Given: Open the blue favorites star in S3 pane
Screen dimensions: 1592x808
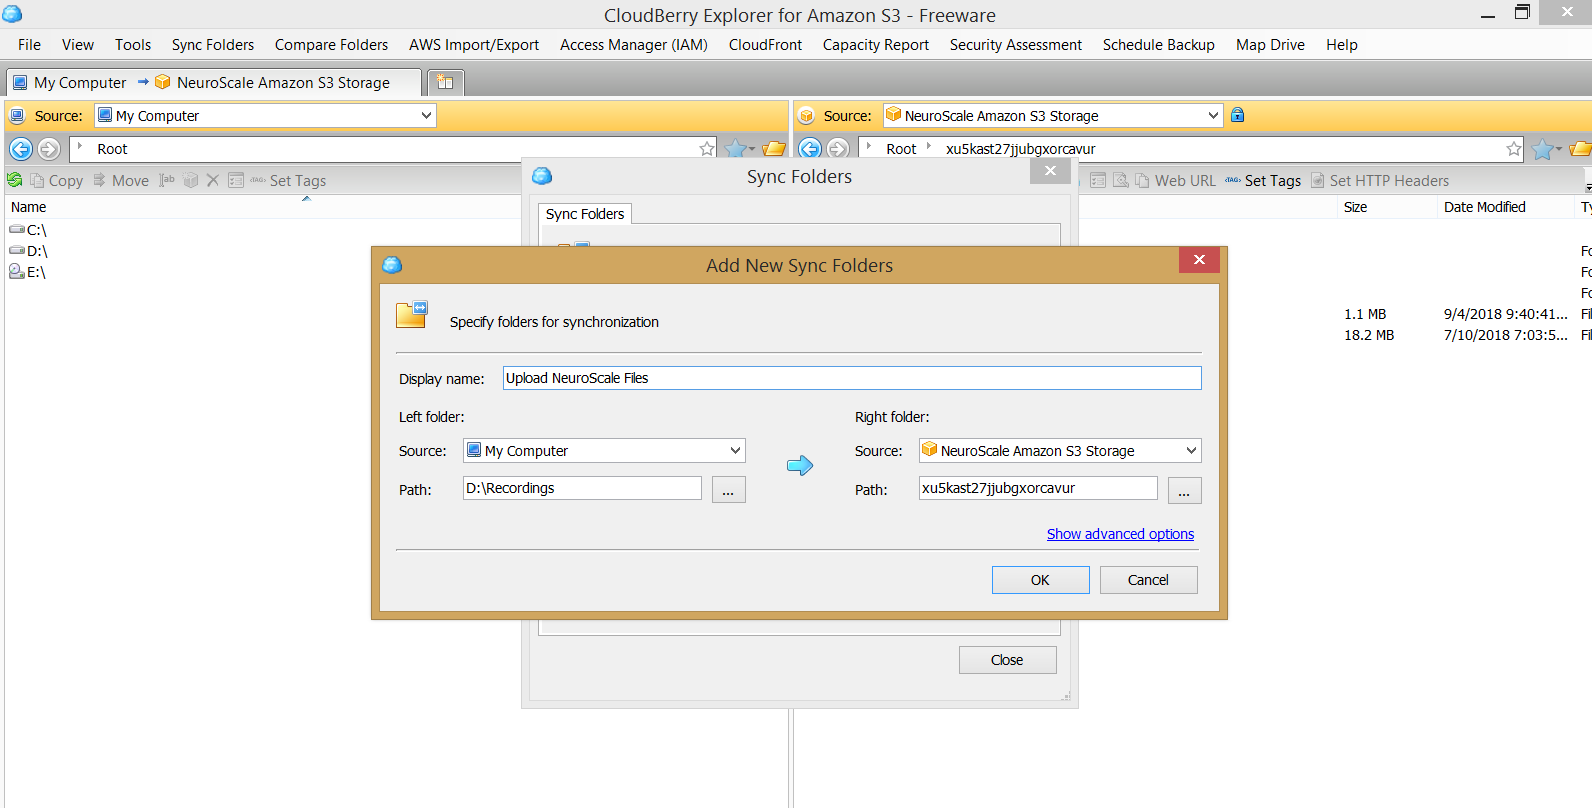Looking at the screenshot, I should (x=1545, y=149).
